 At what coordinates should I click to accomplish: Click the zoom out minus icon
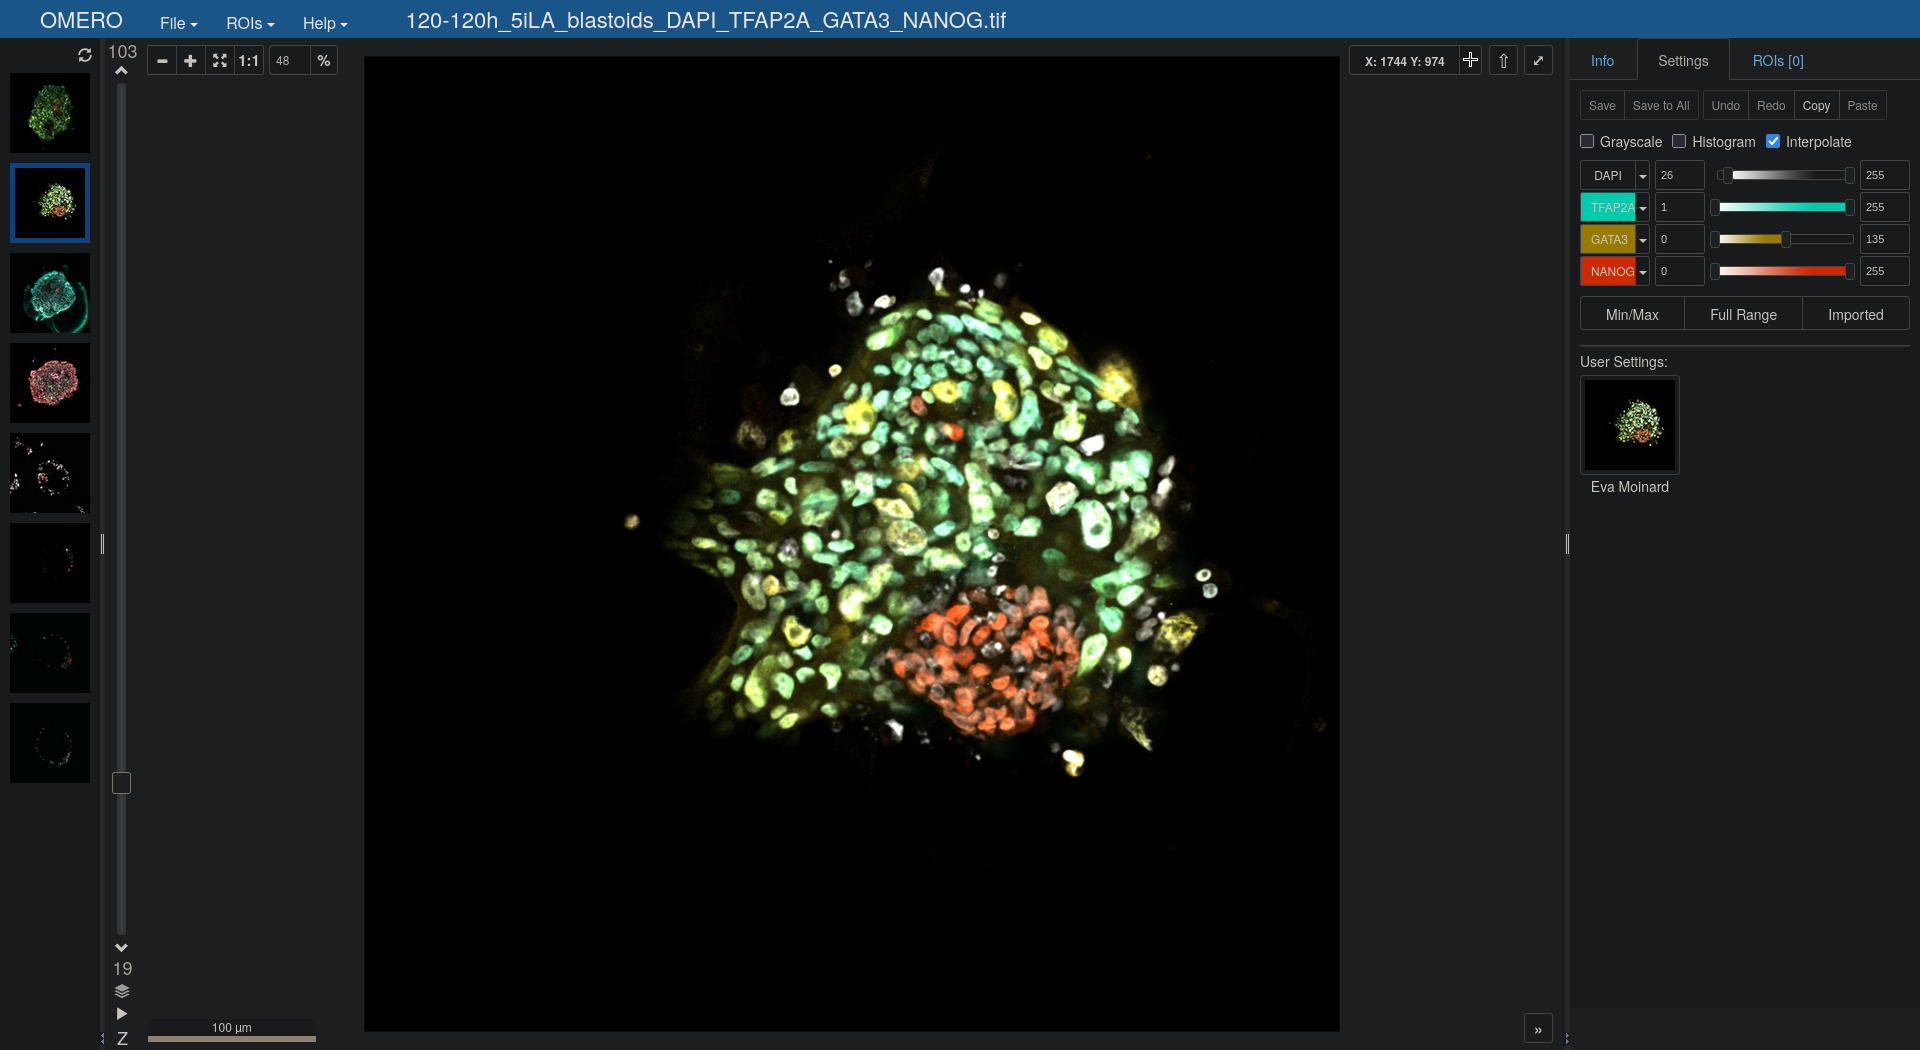click(x=162, y=61)
